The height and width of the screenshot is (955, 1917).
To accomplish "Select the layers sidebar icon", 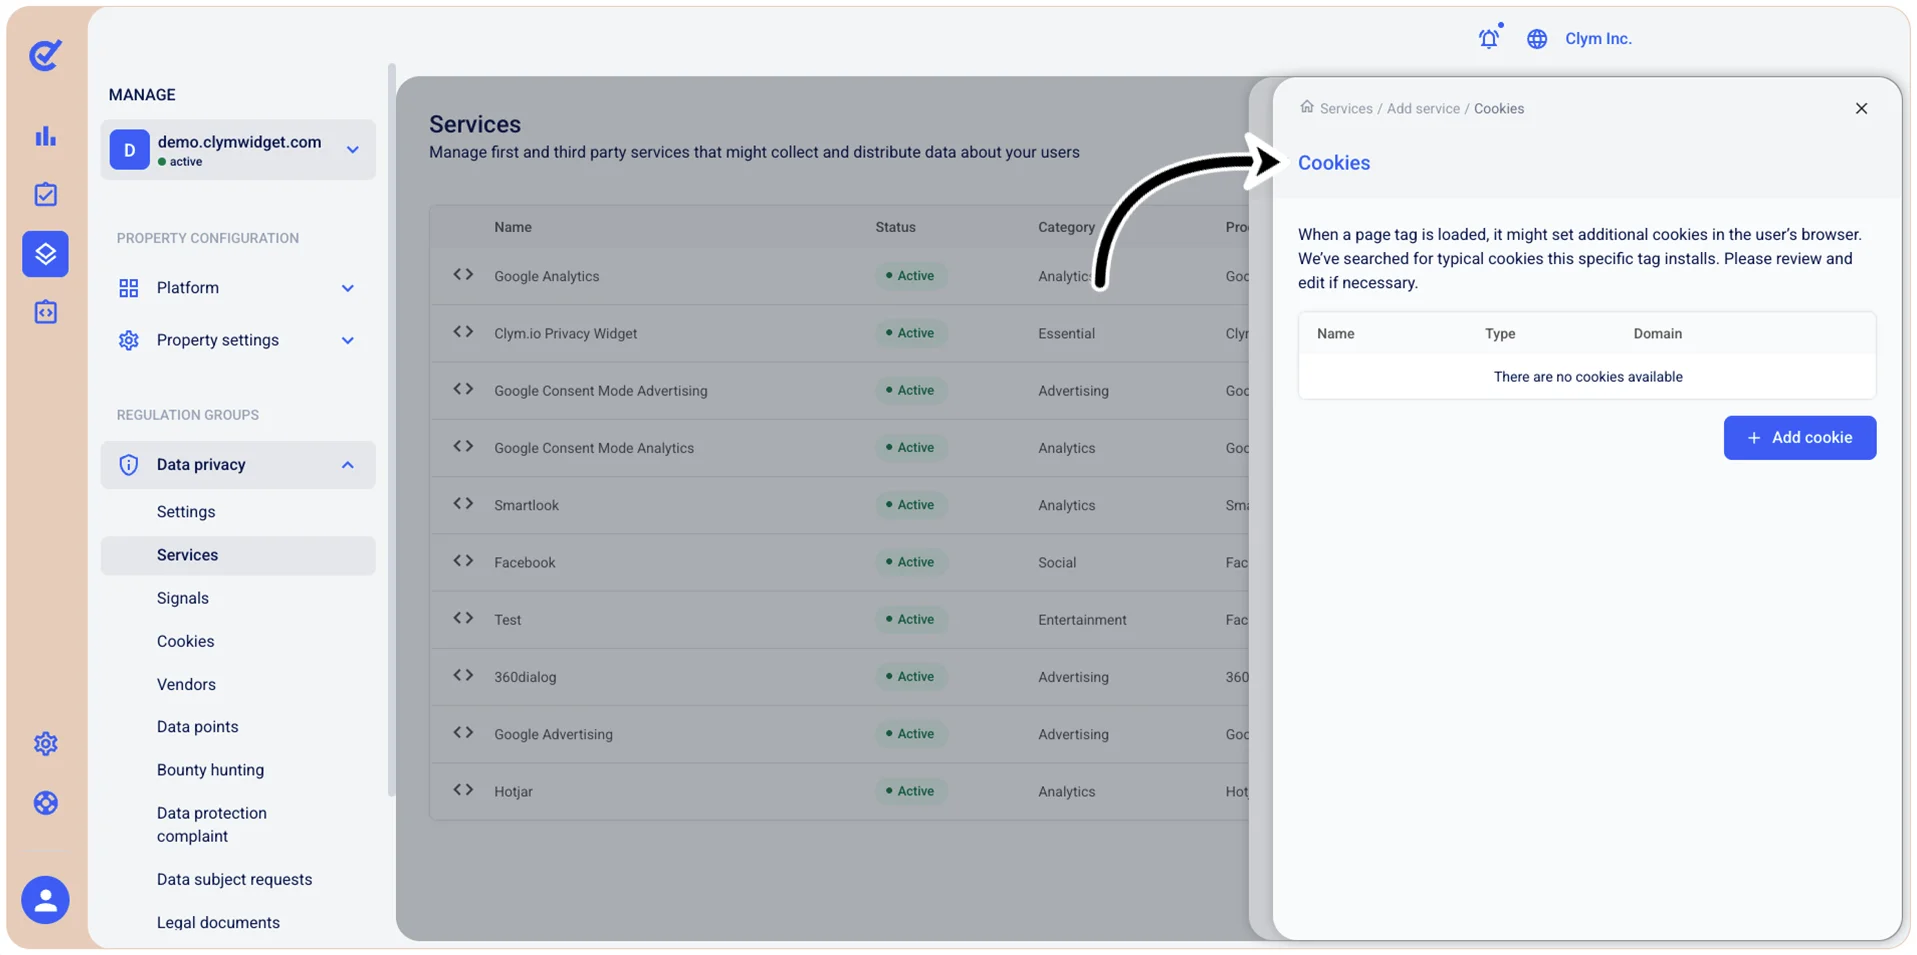I will coord(45,254).
